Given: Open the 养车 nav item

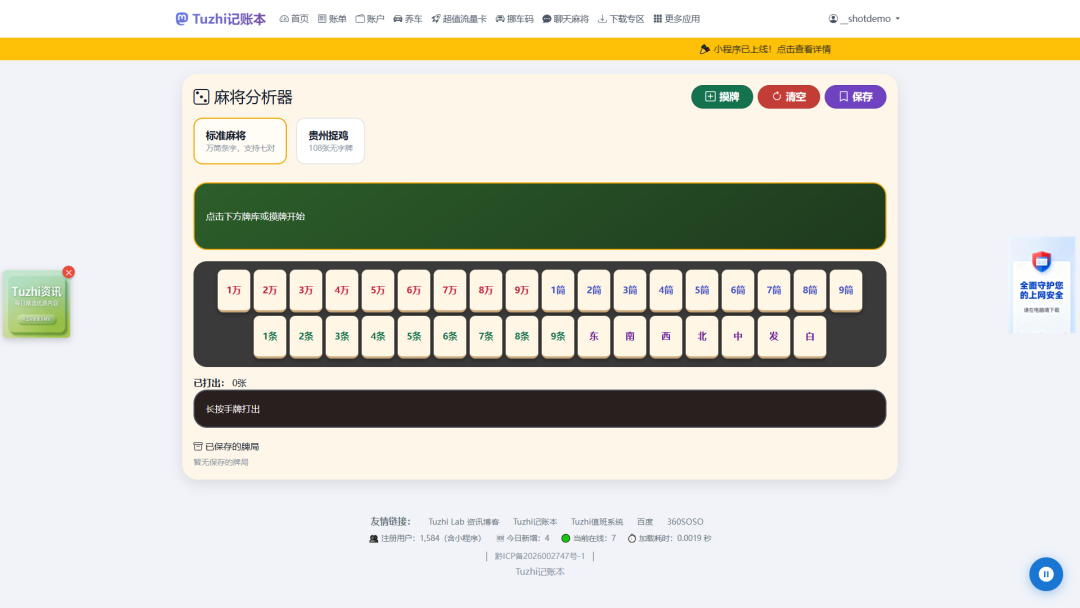Looking at the screenshot, I should [x=408, y=19].
